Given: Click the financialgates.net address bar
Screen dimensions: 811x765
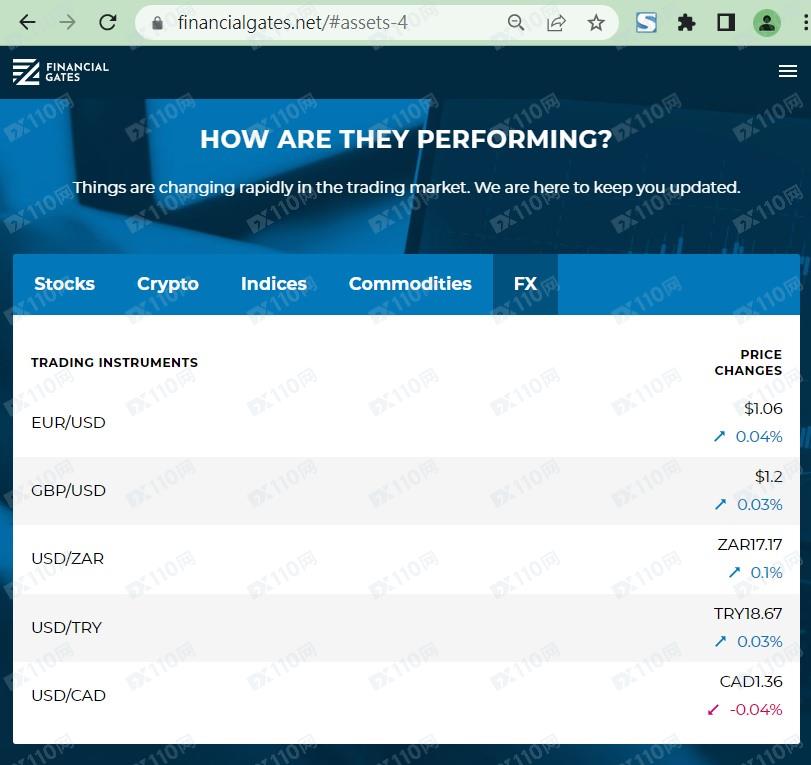Looking at the screenshot, I should (x=330, y=22).
